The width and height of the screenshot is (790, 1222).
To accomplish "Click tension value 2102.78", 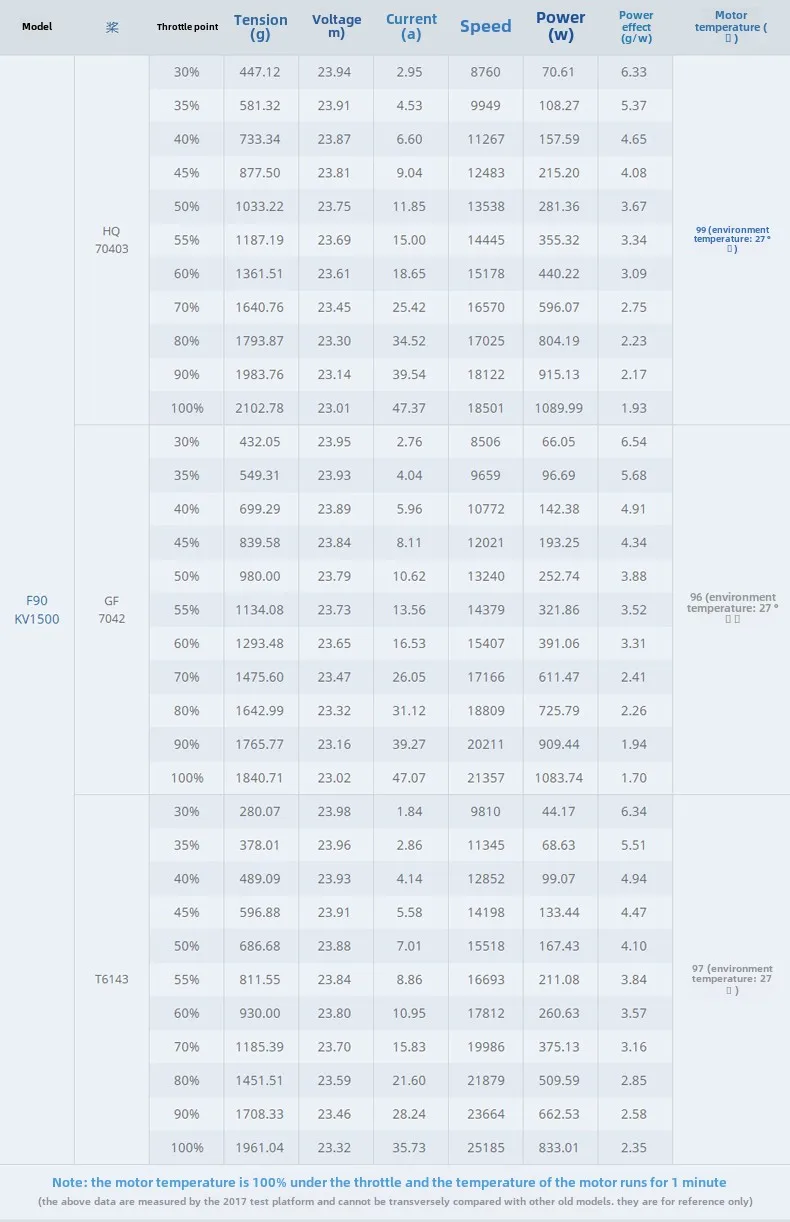I will tap(260, 408).
